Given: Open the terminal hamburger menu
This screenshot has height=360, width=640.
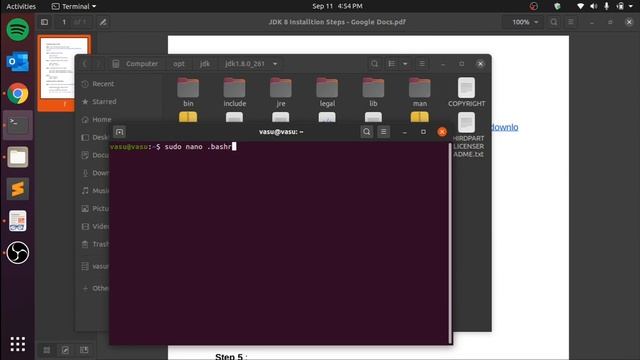Looking at the screenshot, I should pyautogui.click(x=384, y=132).
